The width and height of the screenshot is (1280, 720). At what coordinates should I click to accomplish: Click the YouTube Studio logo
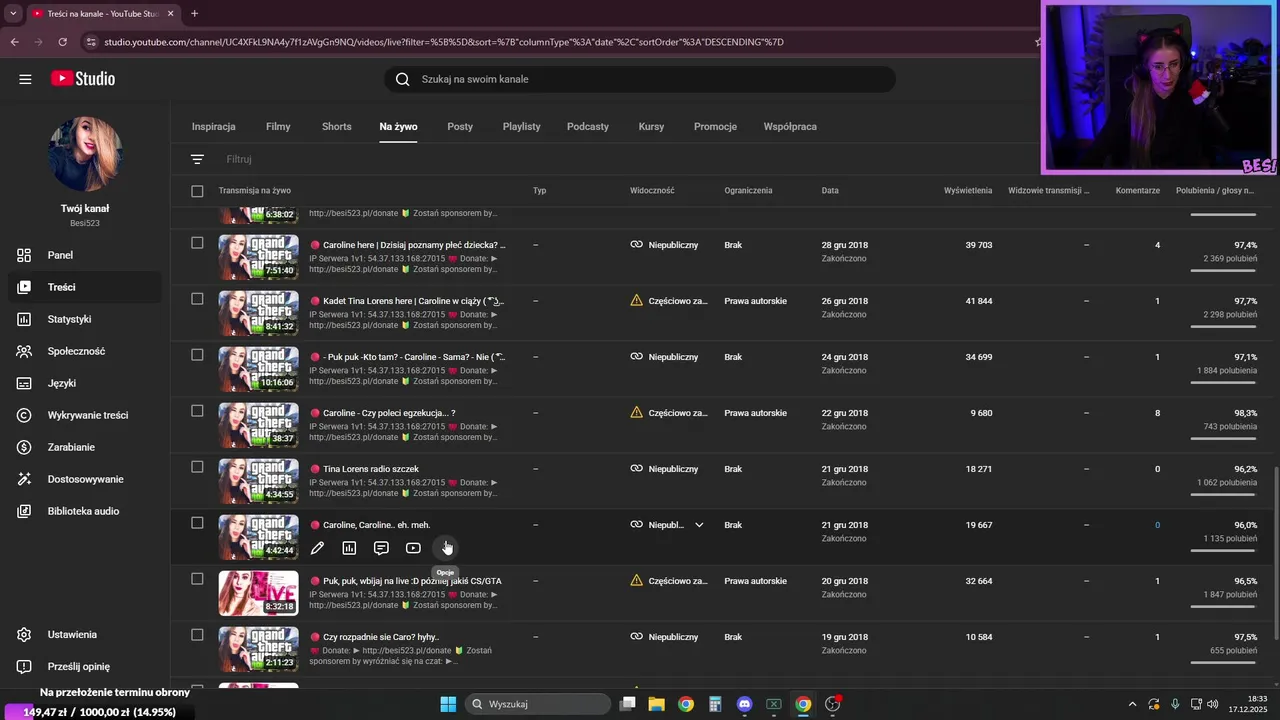83,79
